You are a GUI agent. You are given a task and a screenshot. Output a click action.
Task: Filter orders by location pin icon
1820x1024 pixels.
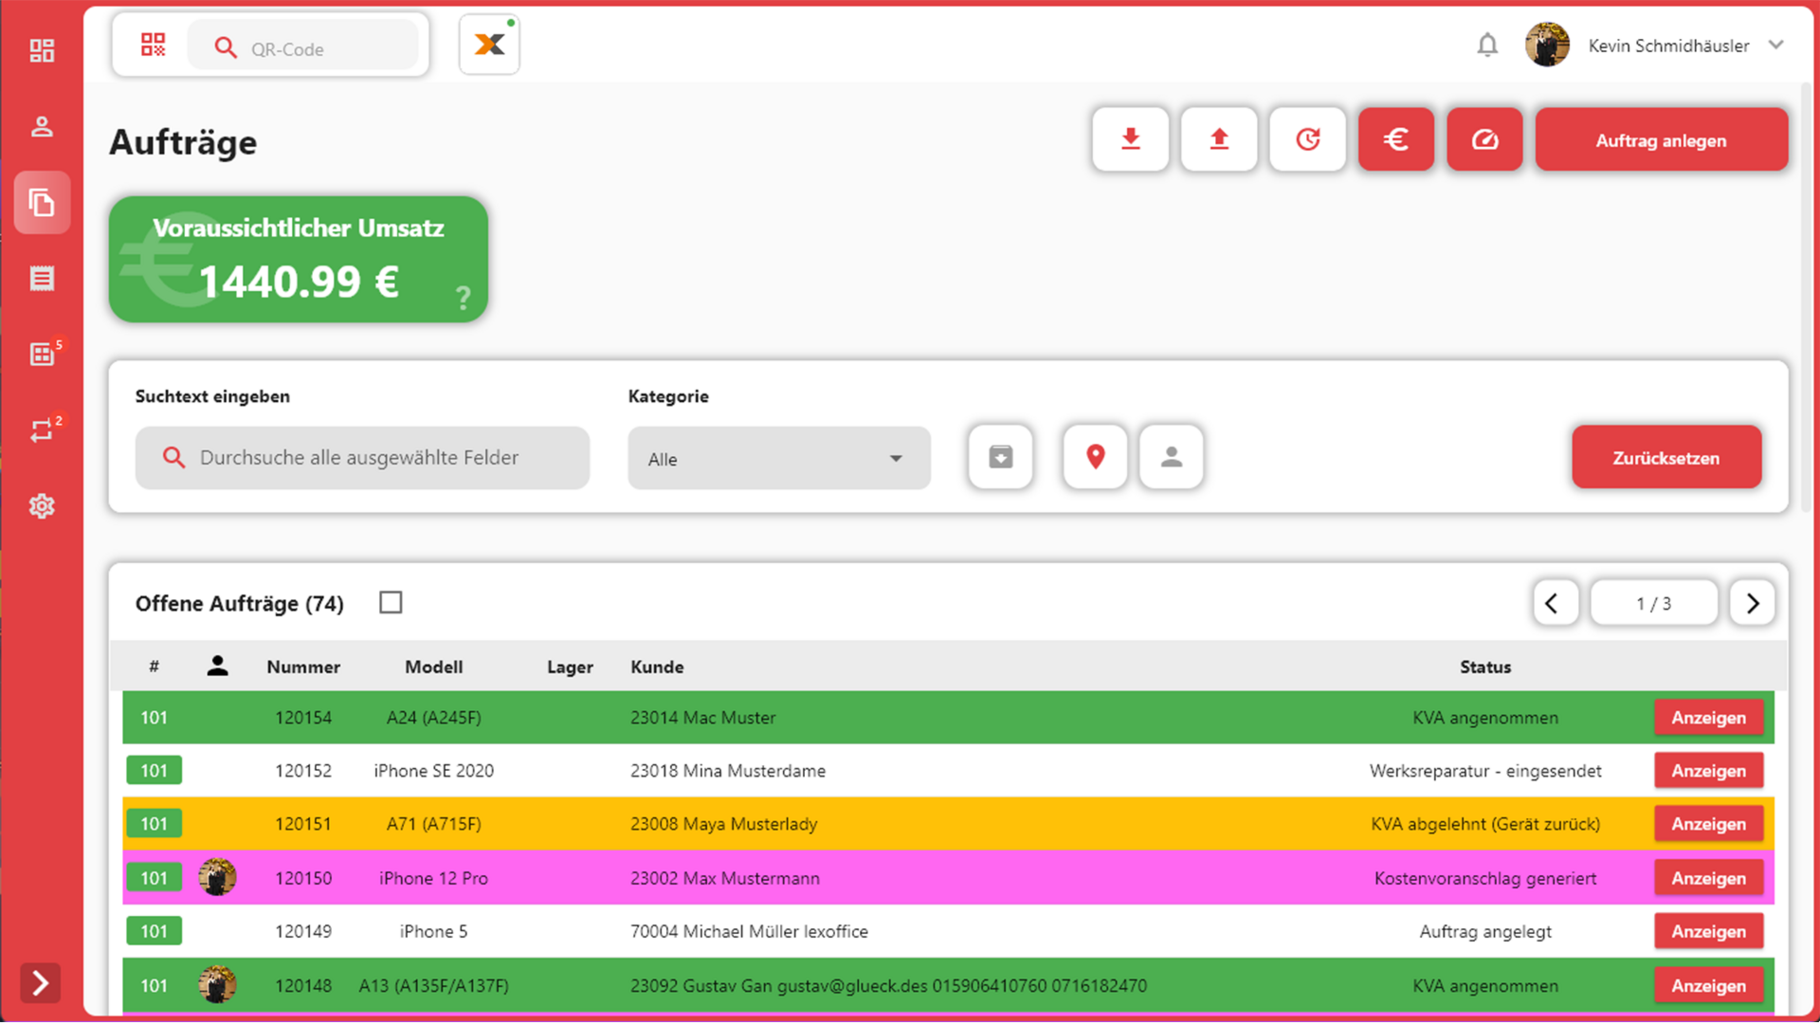click(x=1095, y=457)
